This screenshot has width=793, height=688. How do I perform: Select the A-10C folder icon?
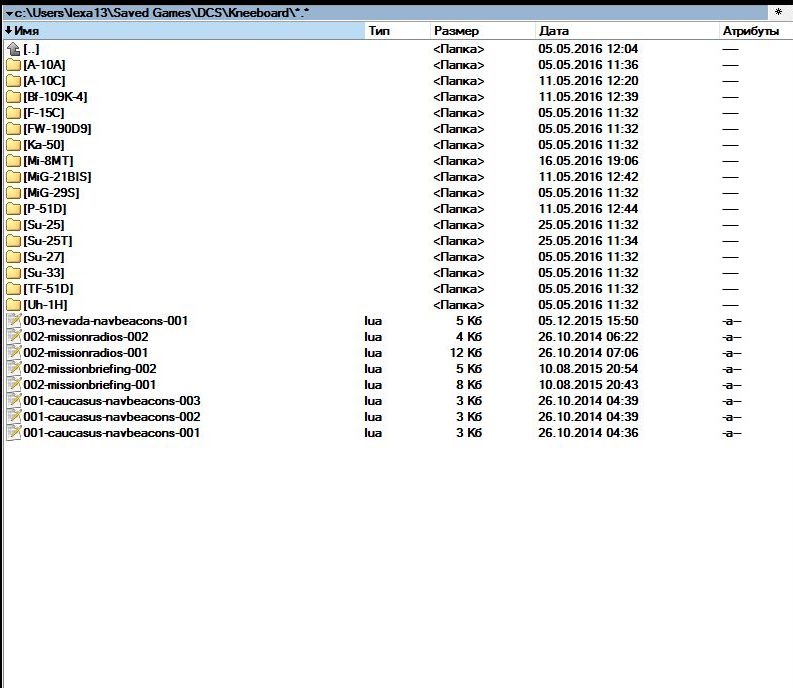tap(14, 81)
